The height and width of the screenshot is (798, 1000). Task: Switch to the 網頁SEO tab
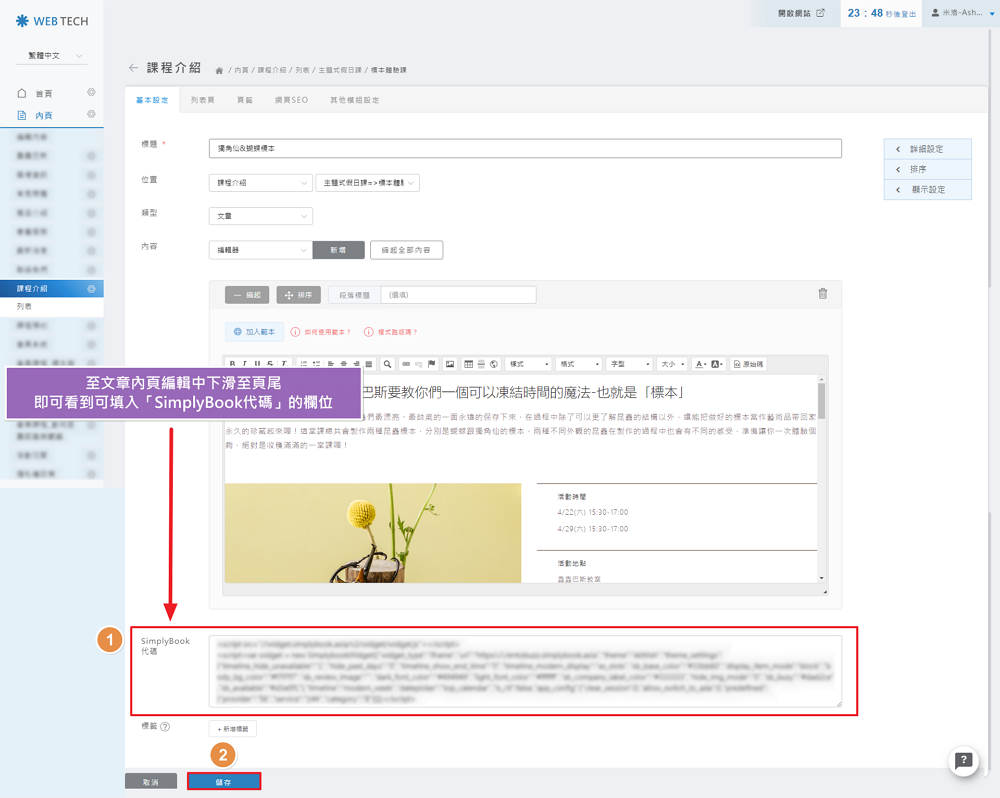tap(291, 100)
